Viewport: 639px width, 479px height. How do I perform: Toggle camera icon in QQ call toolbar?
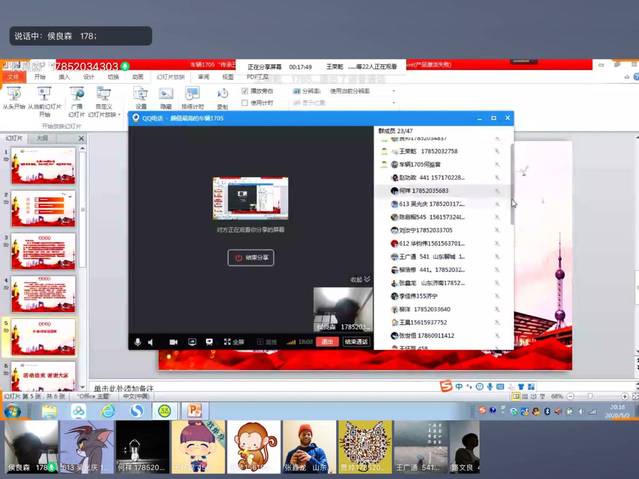(x=172, y=341)
